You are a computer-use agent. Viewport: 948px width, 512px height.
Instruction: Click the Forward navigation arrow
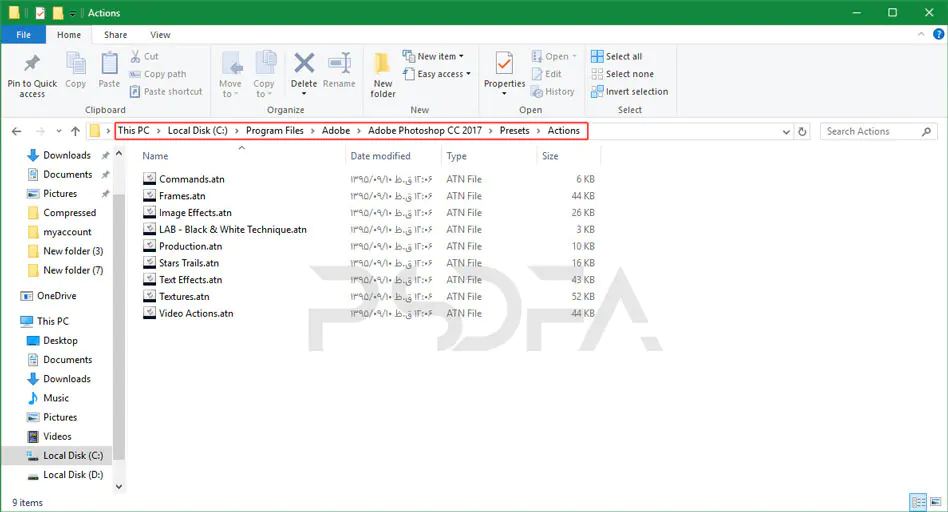pos(40,131)
